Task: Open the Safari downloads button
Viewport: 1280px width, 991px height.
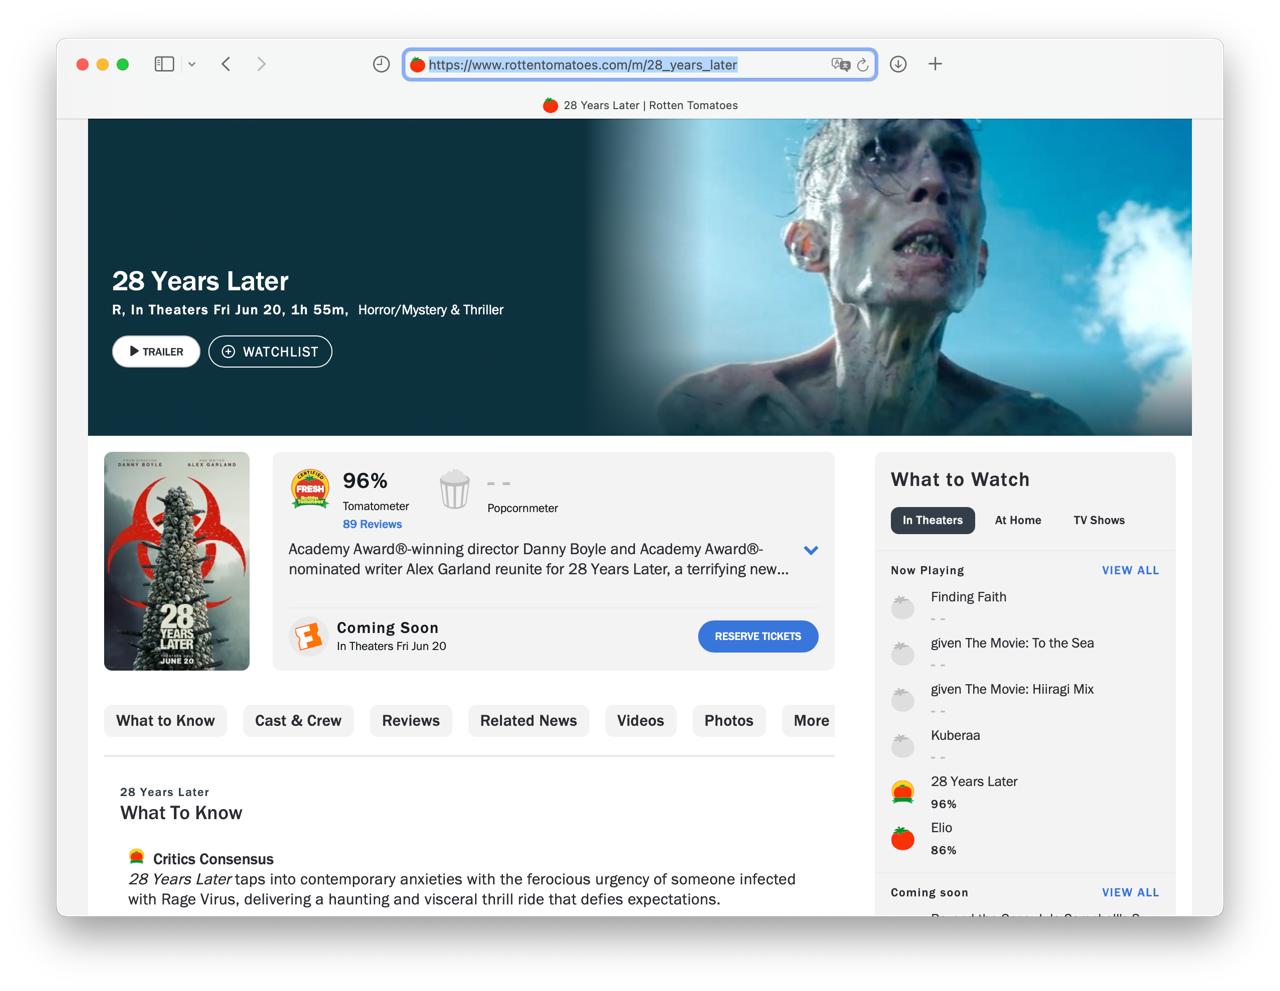Action: tap(898, 64)
